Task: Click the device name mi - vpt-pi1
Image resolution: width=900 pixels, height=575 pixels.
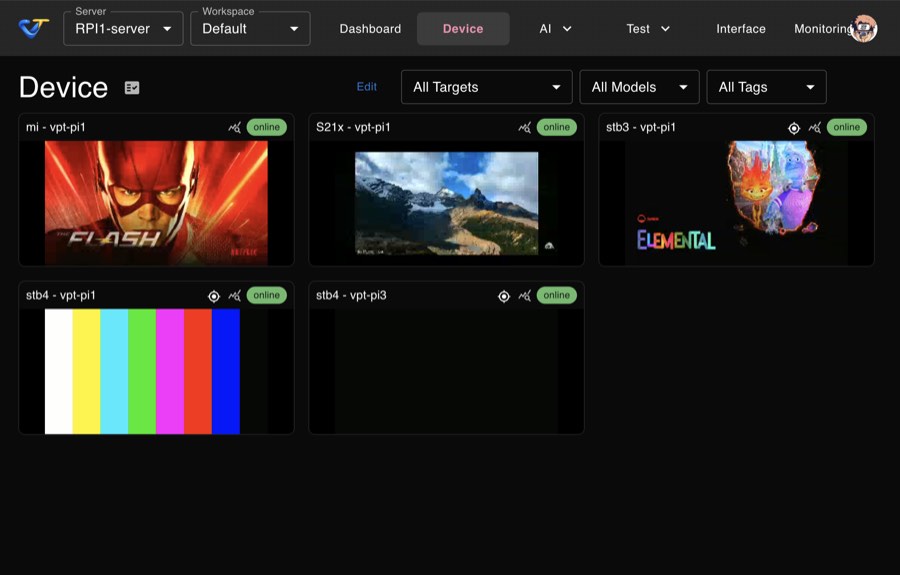Action: click(x=56, y=127)
